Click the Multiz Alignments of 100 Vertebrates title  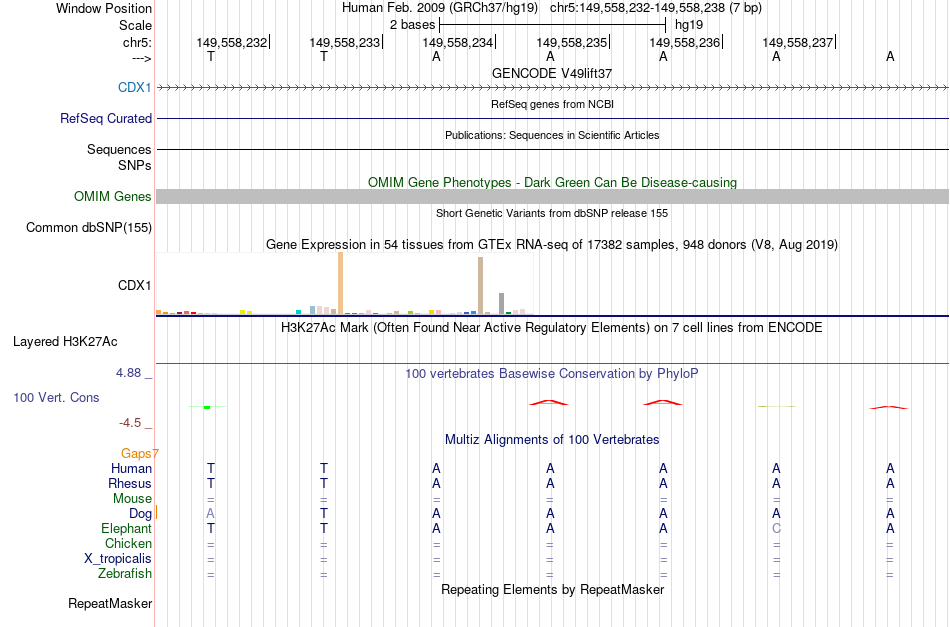(x=552, y=439)
